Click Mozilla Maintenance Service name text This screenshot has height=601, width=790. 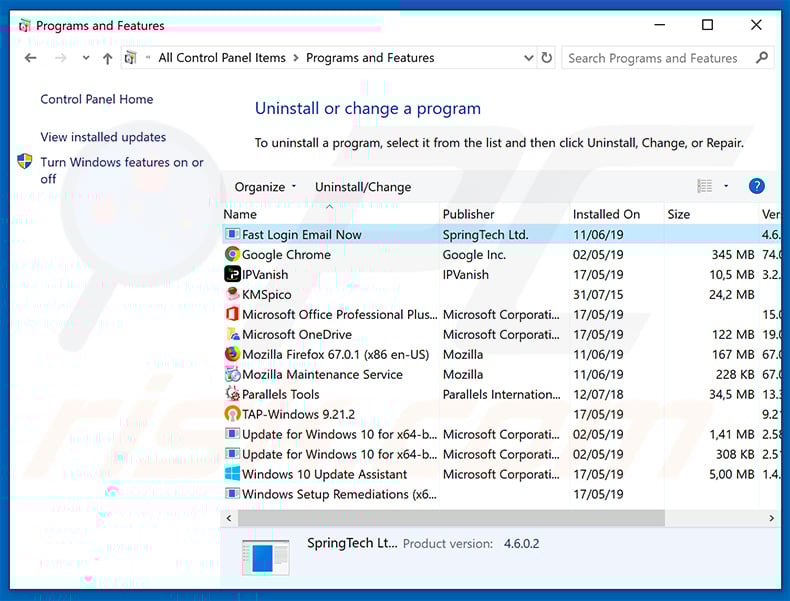(x=322, y=374)
